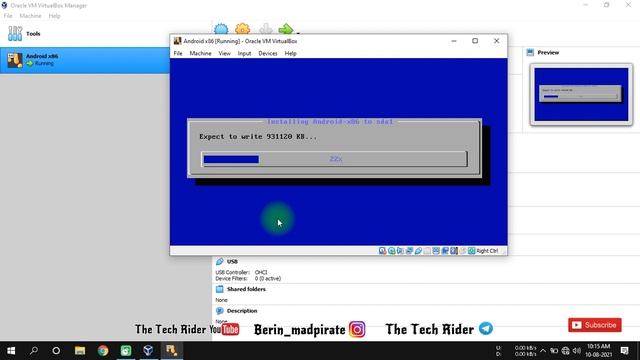
Task: Open the File menu in Android x86 VM window
Action: (178, 53)
